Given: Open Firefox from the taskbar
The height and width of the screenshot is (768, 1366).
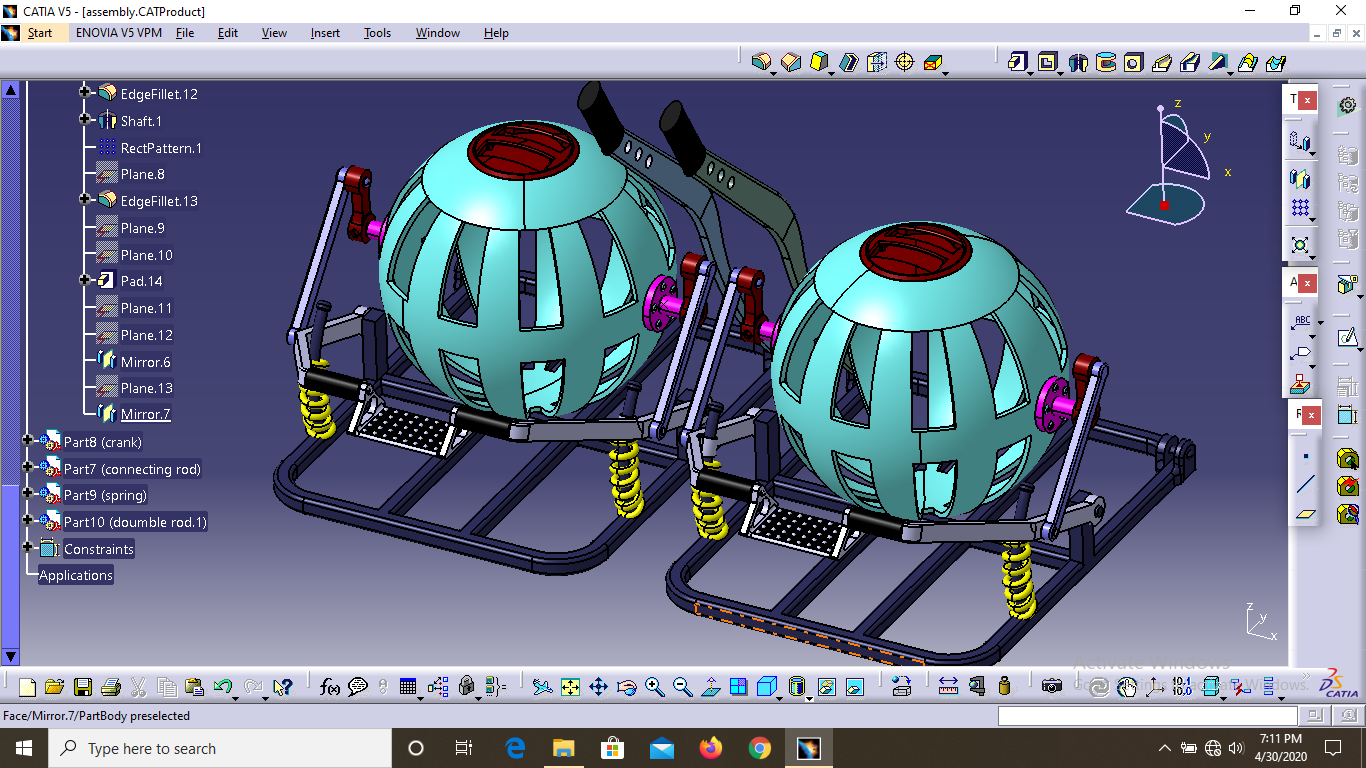Looking at the screenshot, I should [x=711, y=748].
